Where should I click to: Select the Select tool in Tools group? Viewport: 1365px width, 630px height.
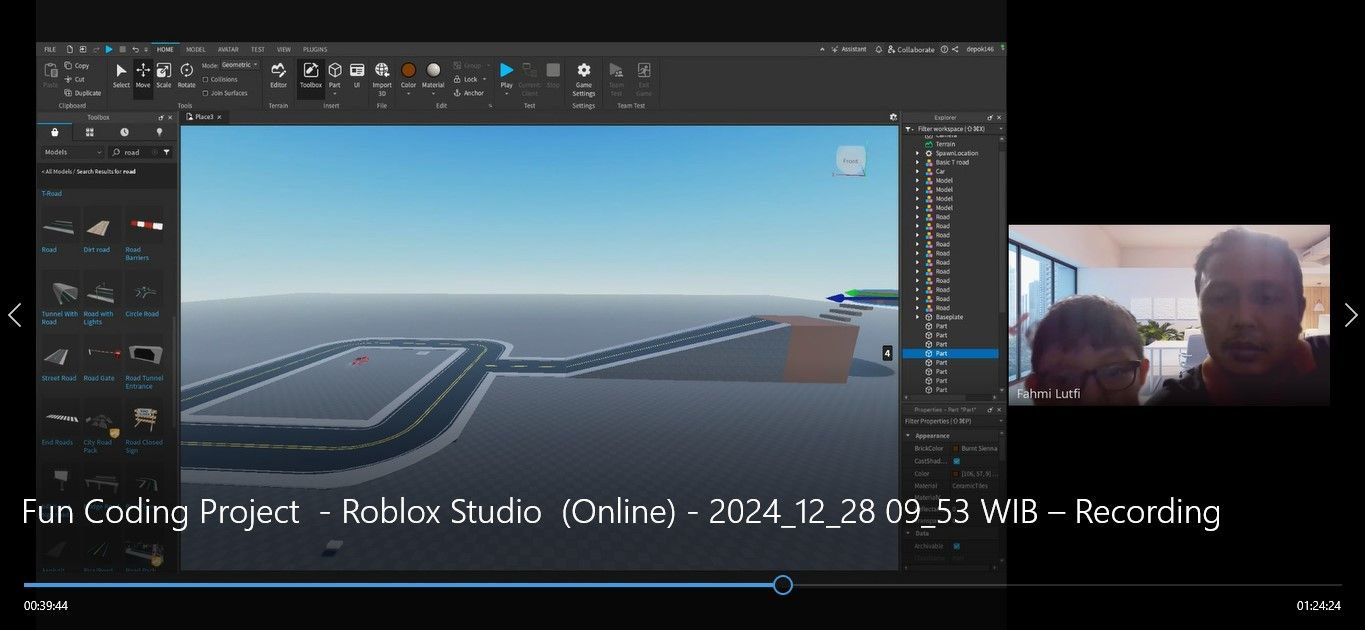[121, 75]
